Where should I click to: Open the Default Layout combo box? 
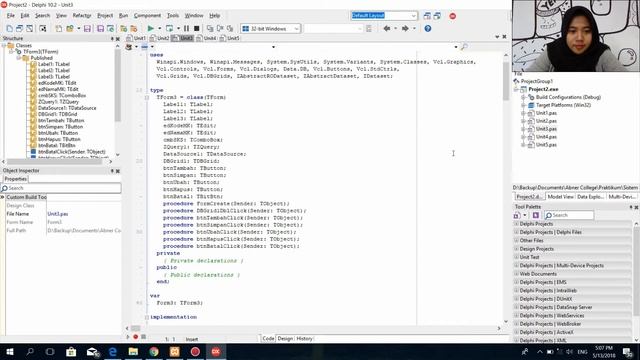pyautogui.click(x=384, y=16)
